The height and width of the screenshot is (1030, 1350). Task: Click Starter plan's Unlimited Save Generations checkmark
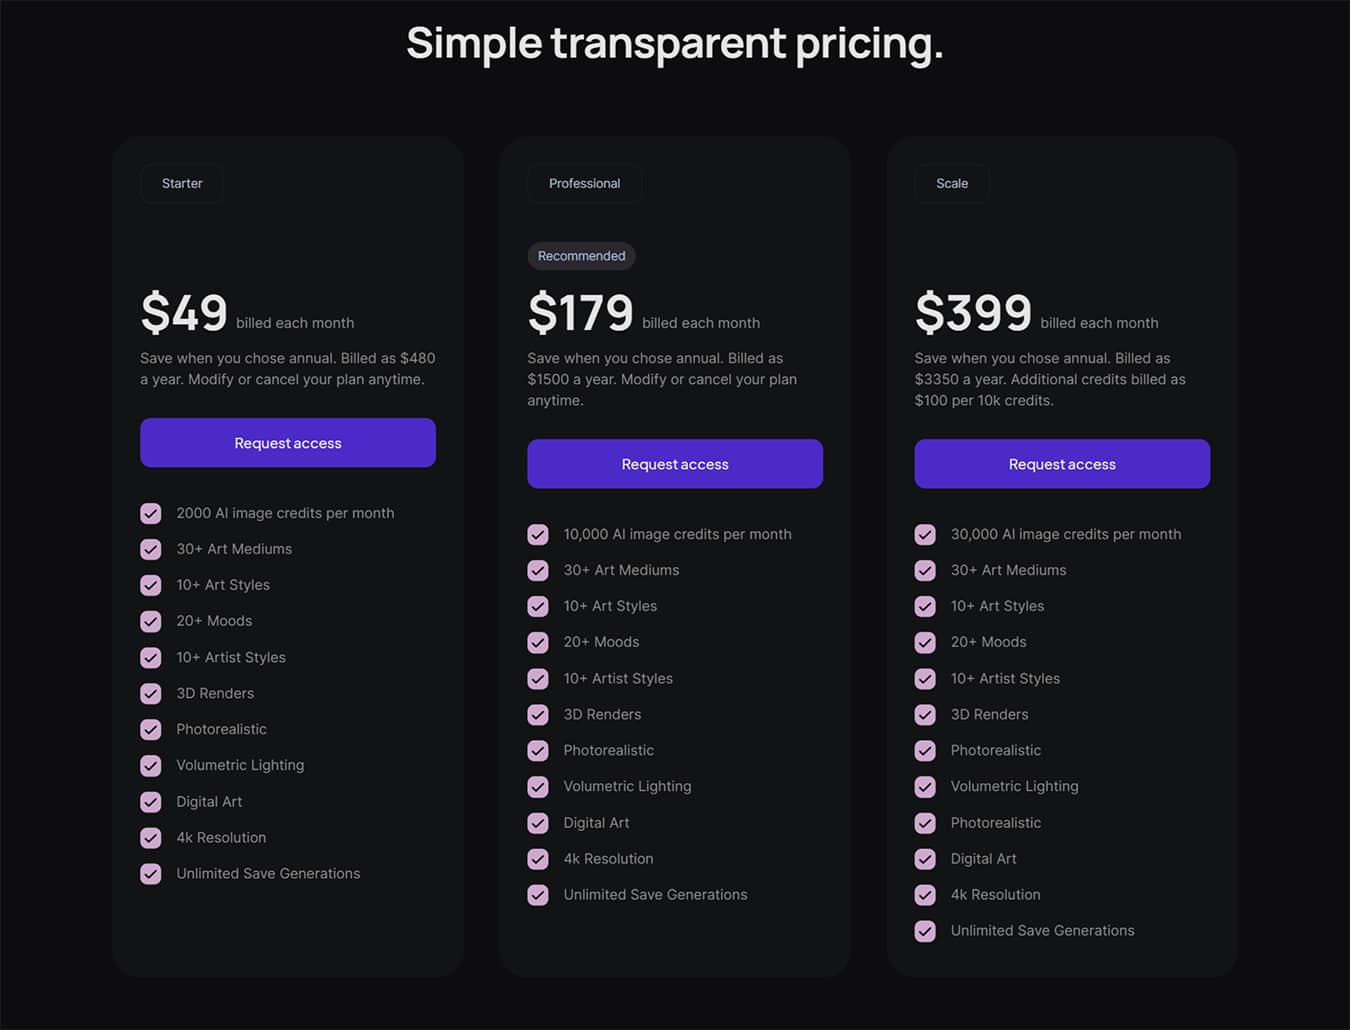[151, 874]
